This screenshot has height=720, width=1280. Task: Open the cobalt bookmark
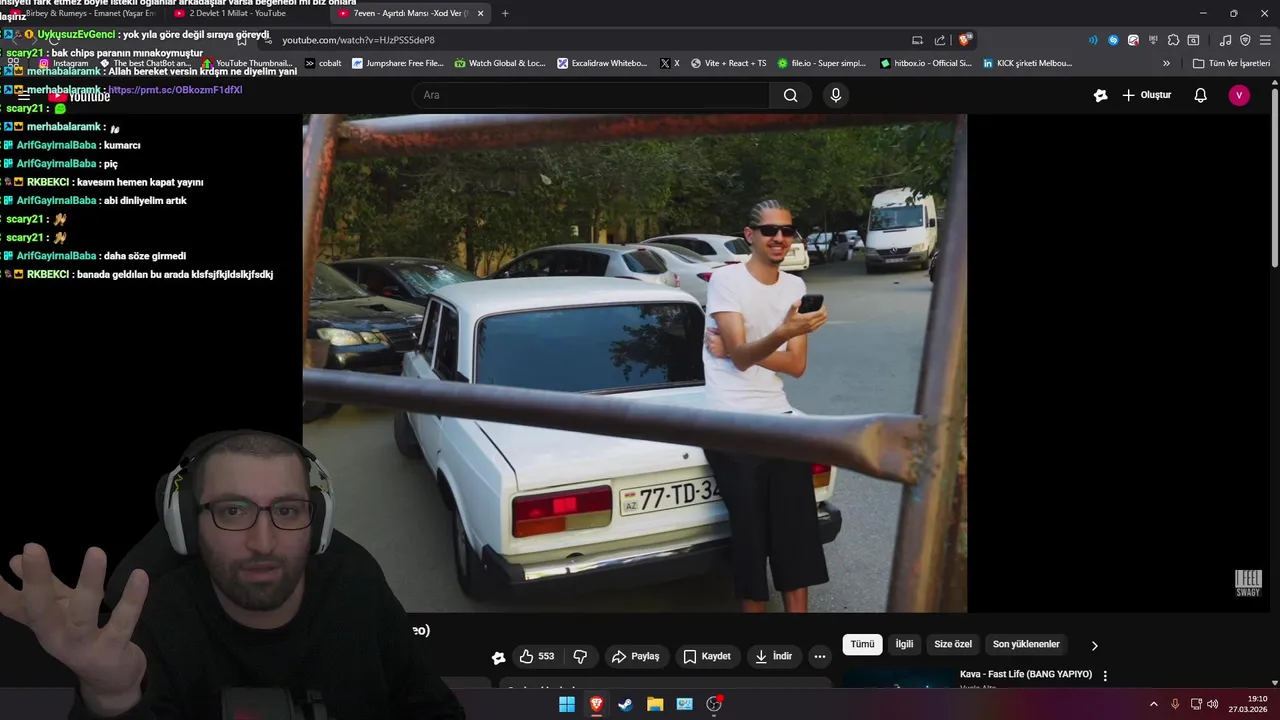(323, 63)
